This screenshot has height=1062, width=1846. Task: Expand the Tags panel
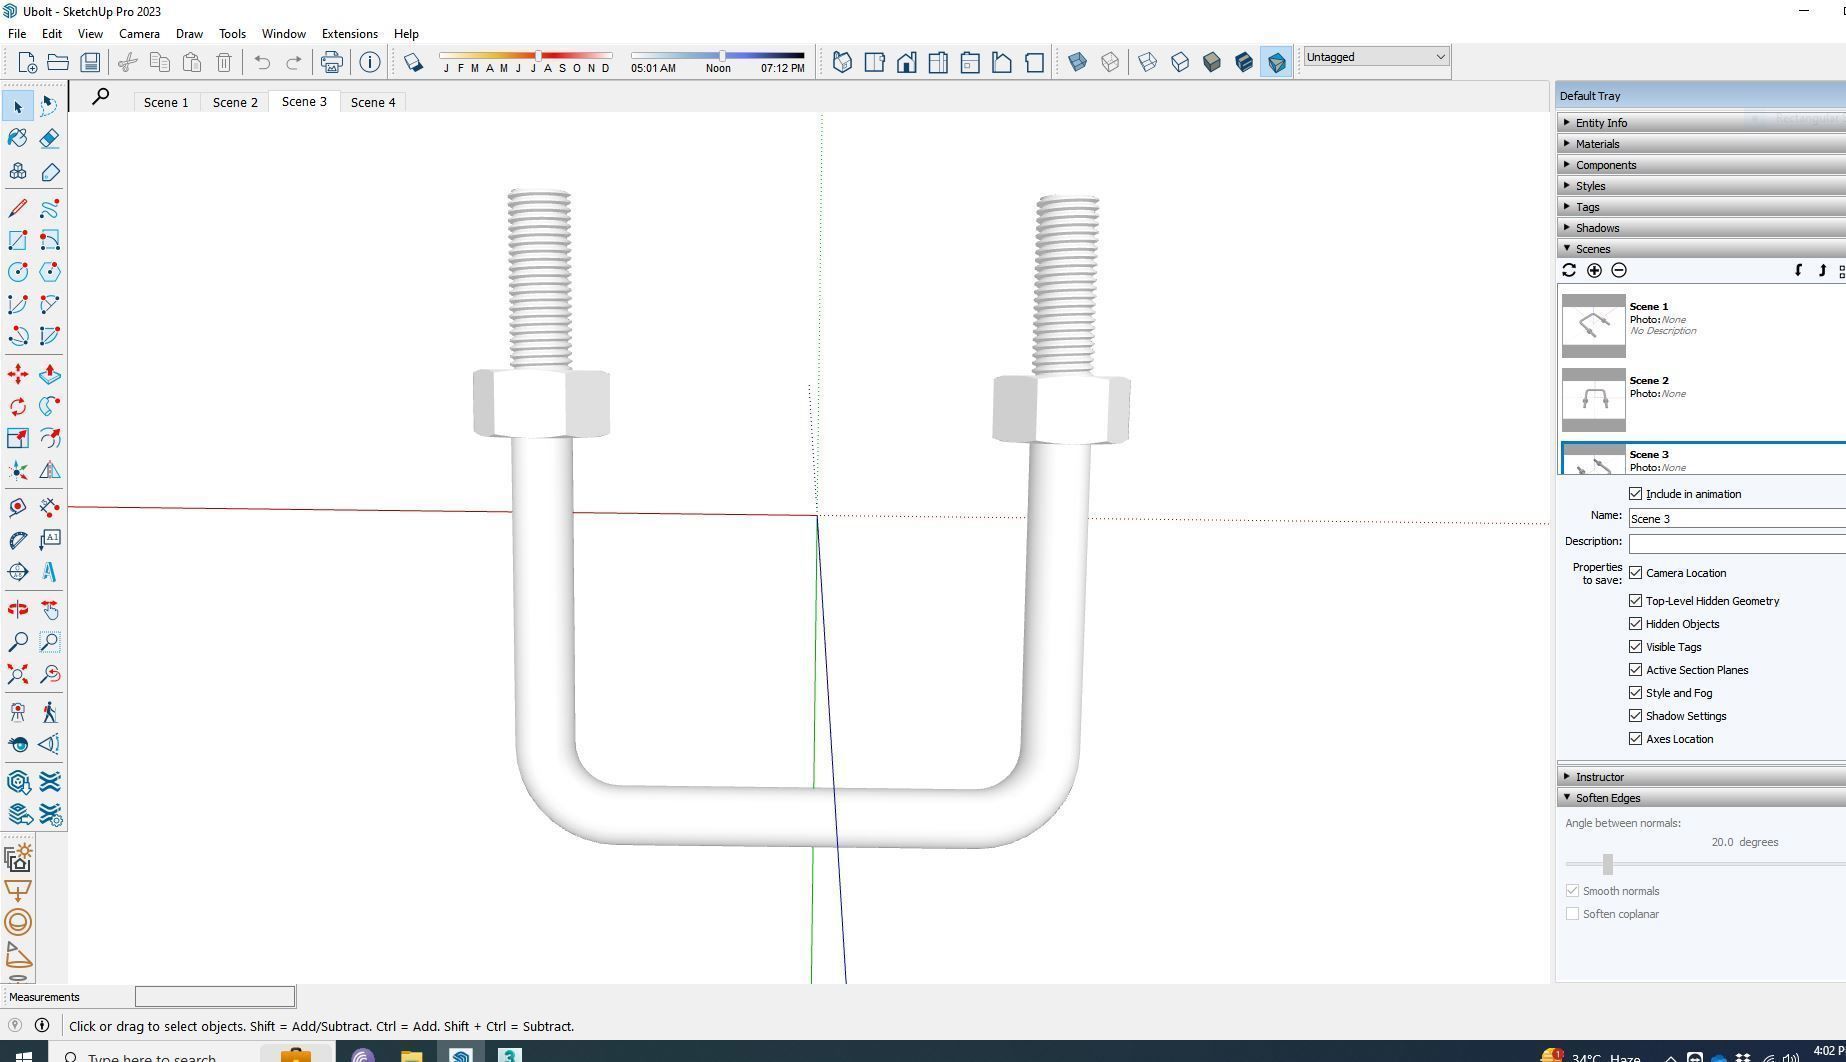1701,207
